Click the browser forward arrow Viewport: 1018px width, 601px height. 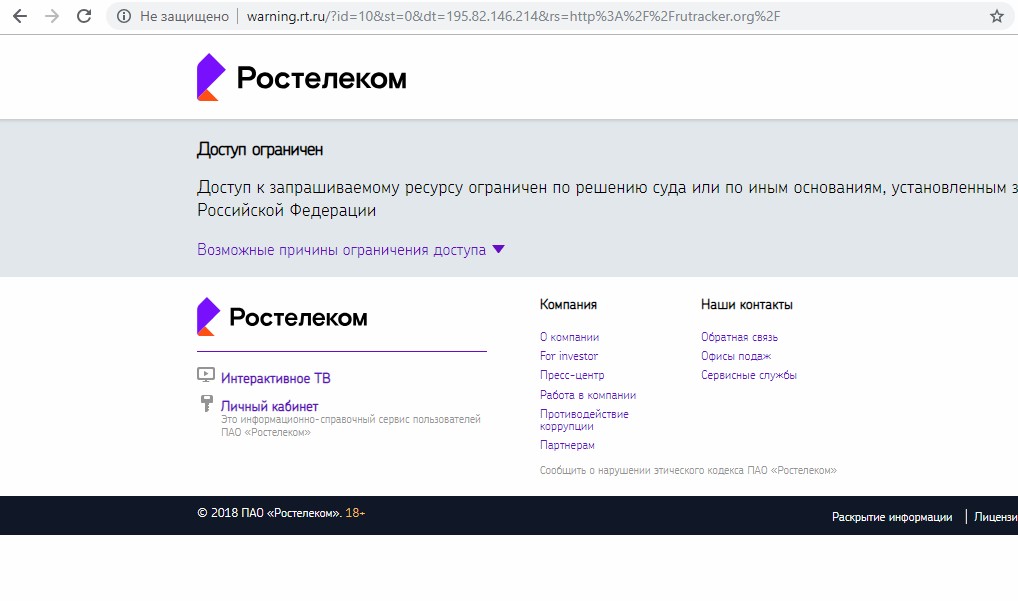[52, 16]
